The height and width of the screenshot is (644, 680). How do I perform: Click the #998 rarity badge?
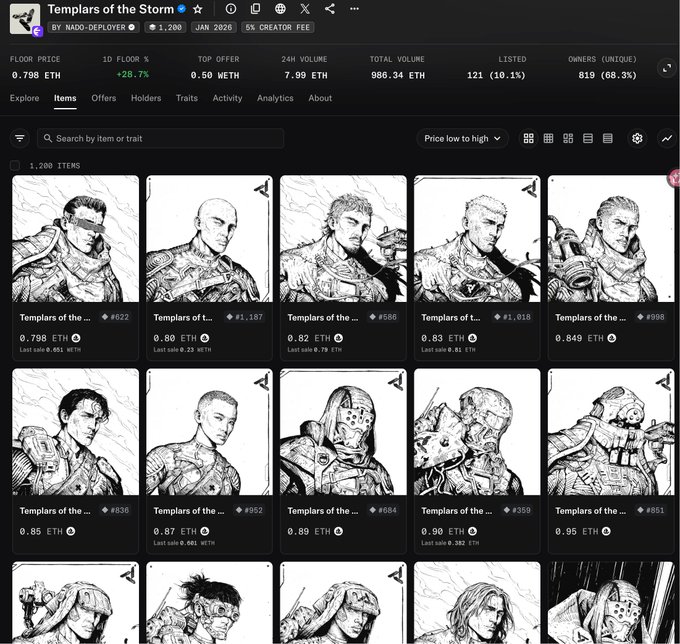click(x=651, y=317)
